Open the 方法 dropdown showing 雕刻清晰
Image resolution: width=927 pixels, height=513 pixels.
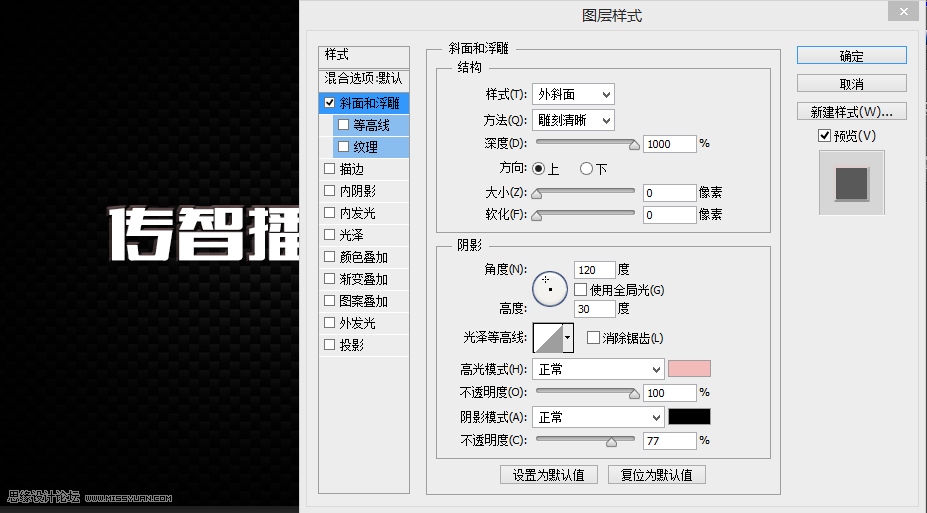(573, 120)
